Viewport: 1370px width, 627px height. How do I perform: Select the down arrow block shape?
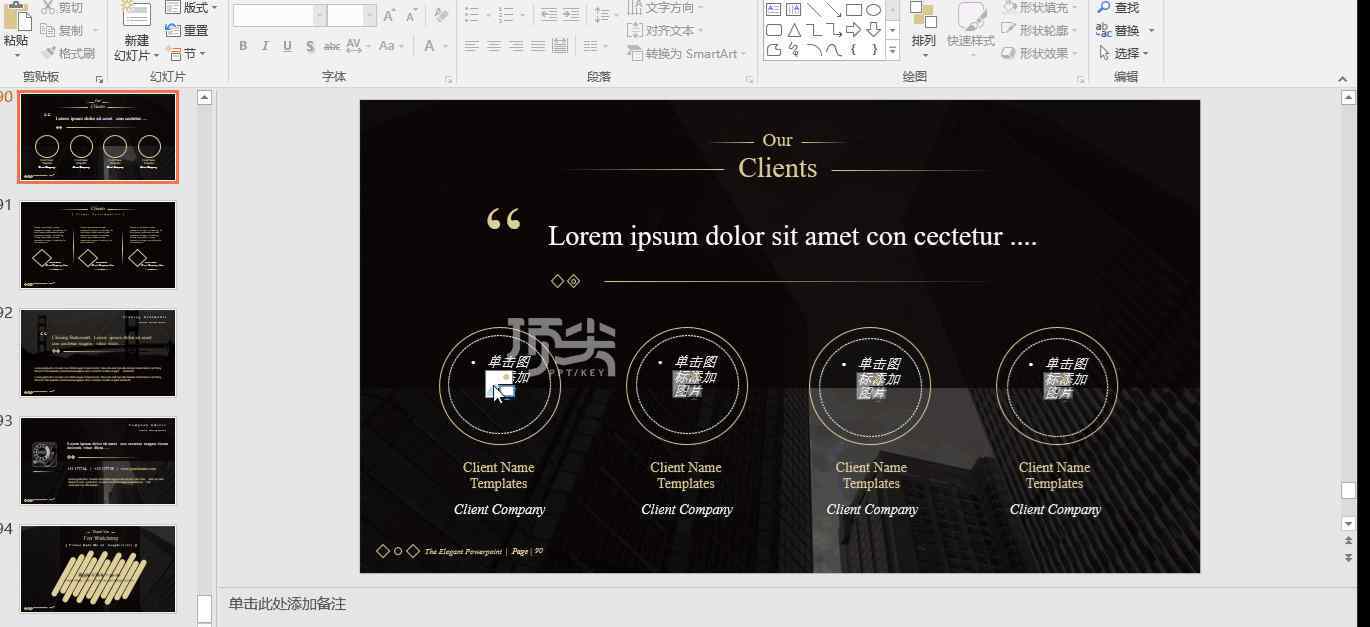[873, 30]
